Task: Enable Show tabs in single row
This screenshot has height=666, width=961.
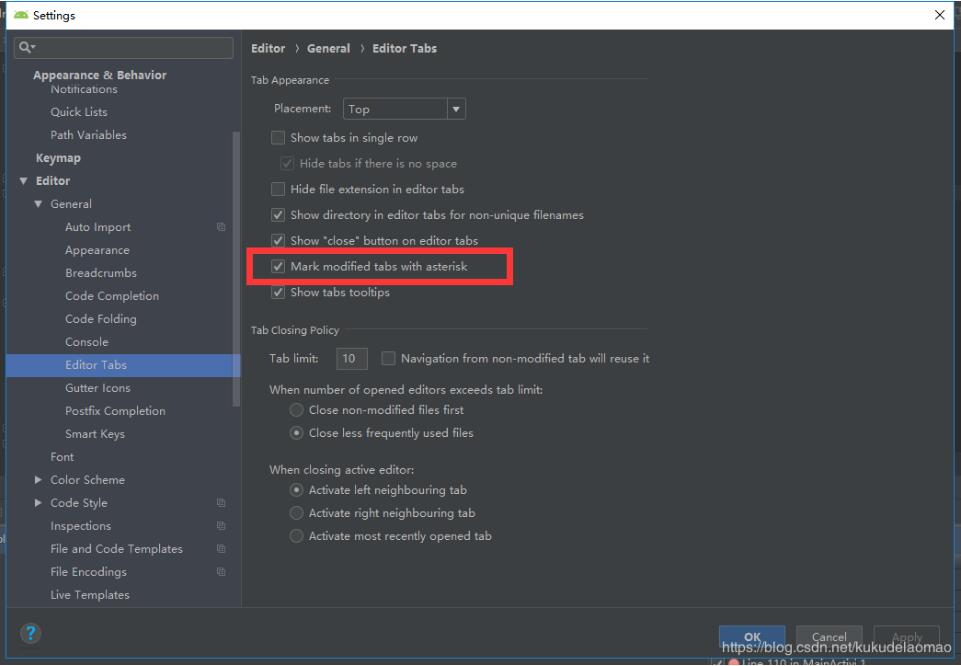Action: point(277,137)
